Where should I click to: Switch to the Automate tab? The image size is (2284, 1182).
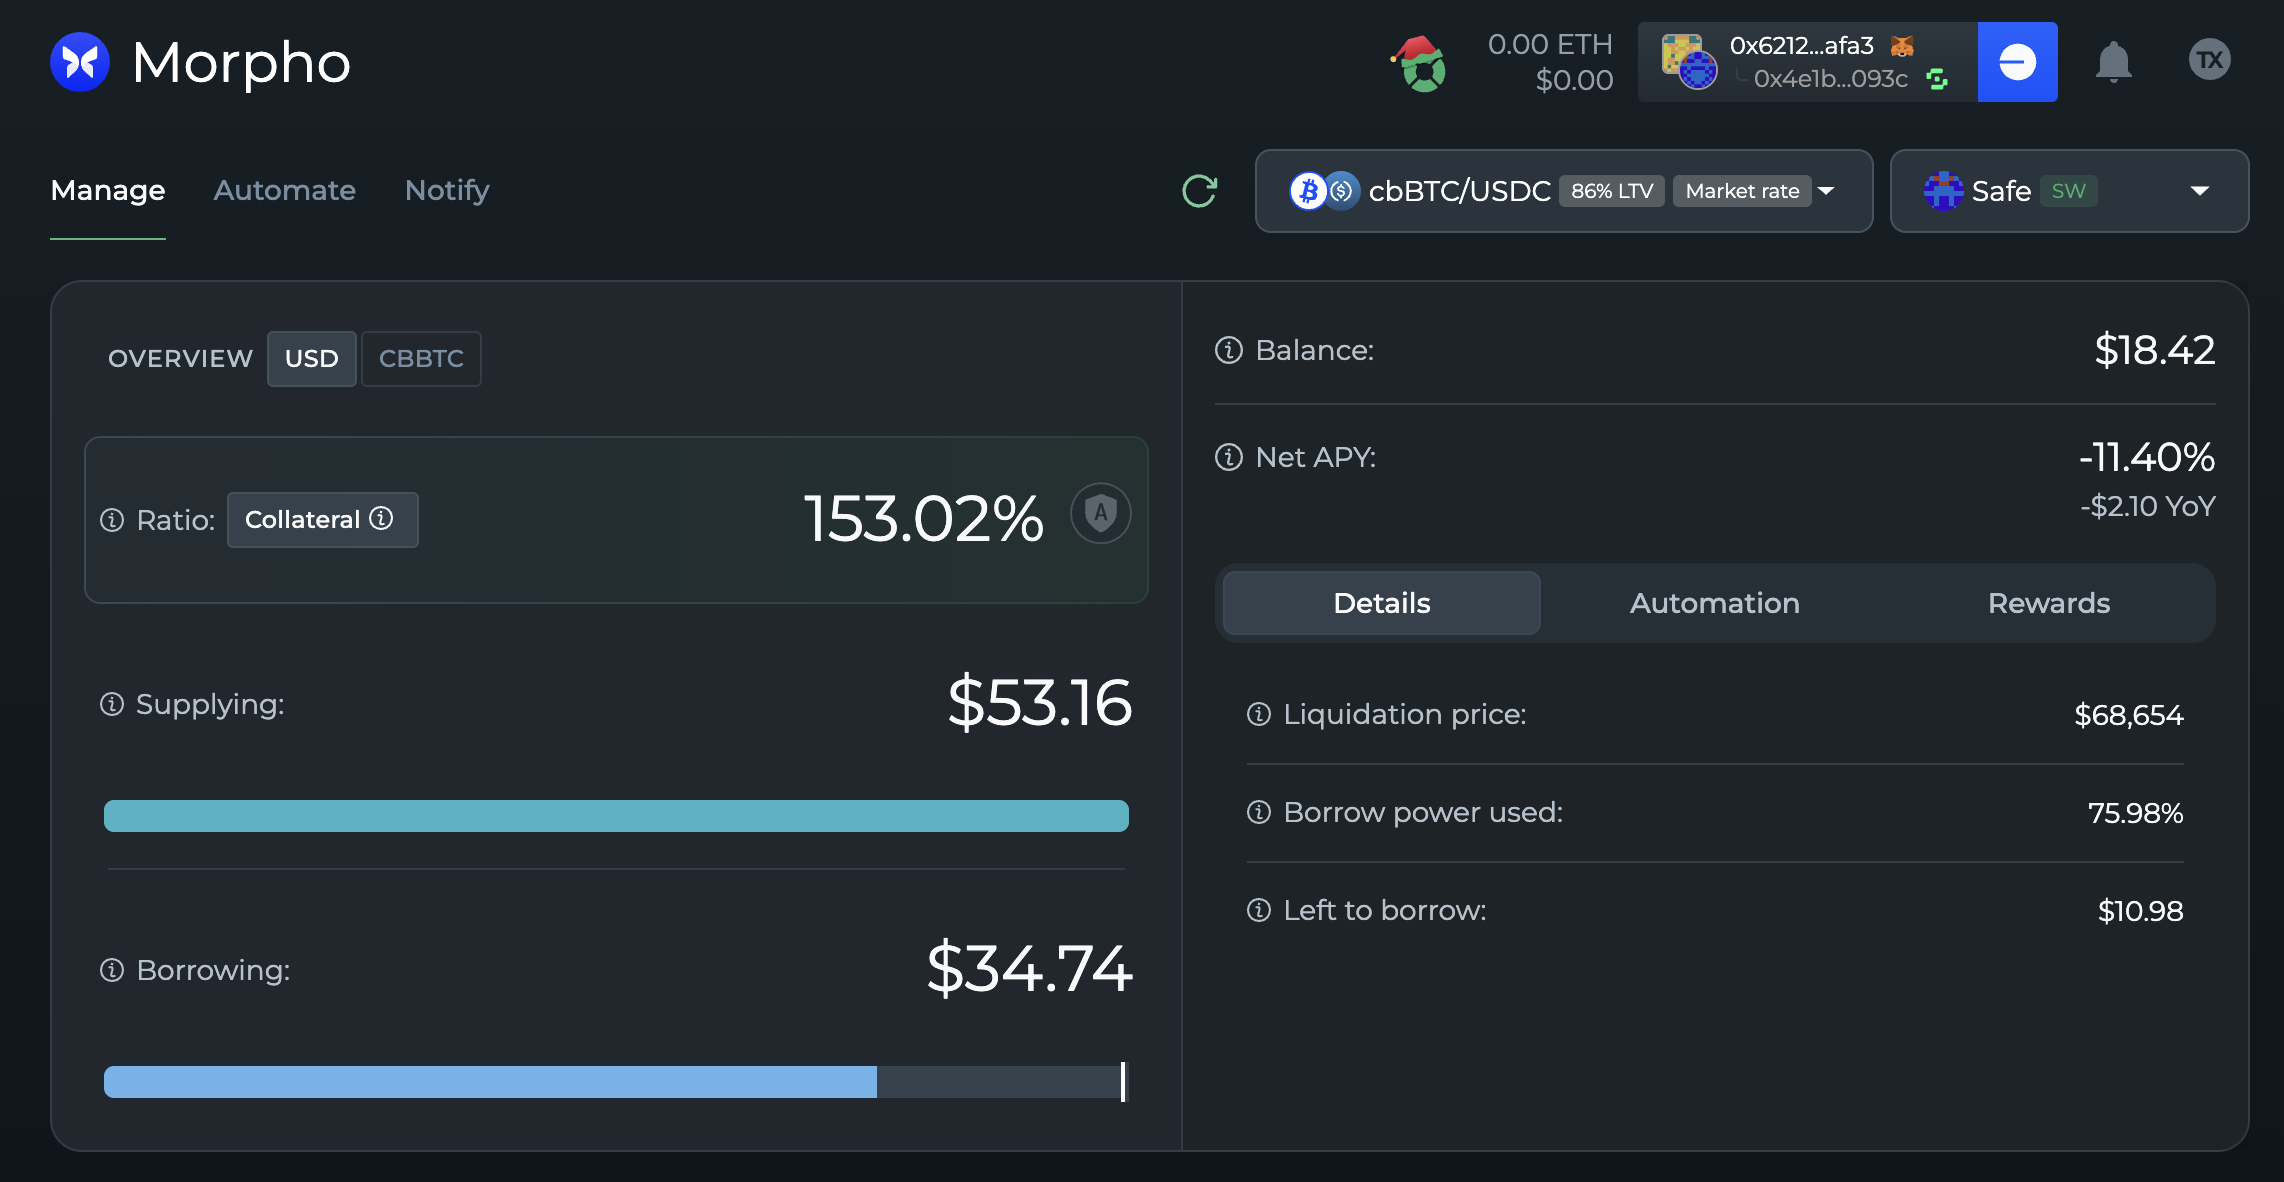pos(285,190)
